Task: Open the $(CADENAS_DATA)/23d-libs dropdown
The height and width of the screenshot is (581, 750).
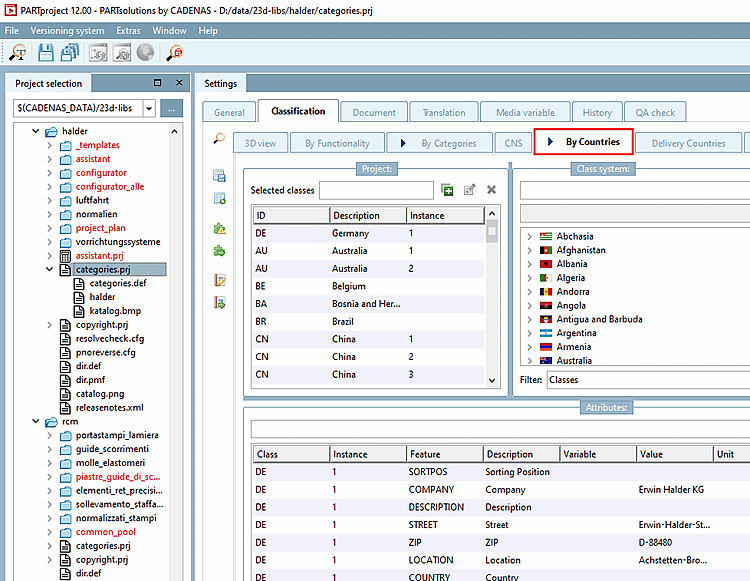Action: [x=149, y=108]
